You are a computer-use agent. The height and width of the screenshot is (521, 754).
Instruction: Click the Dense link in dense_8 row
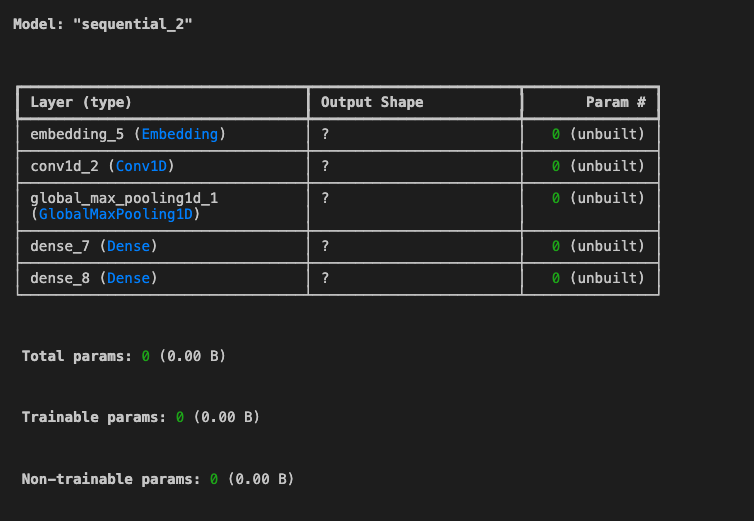[x=128, y=278]
